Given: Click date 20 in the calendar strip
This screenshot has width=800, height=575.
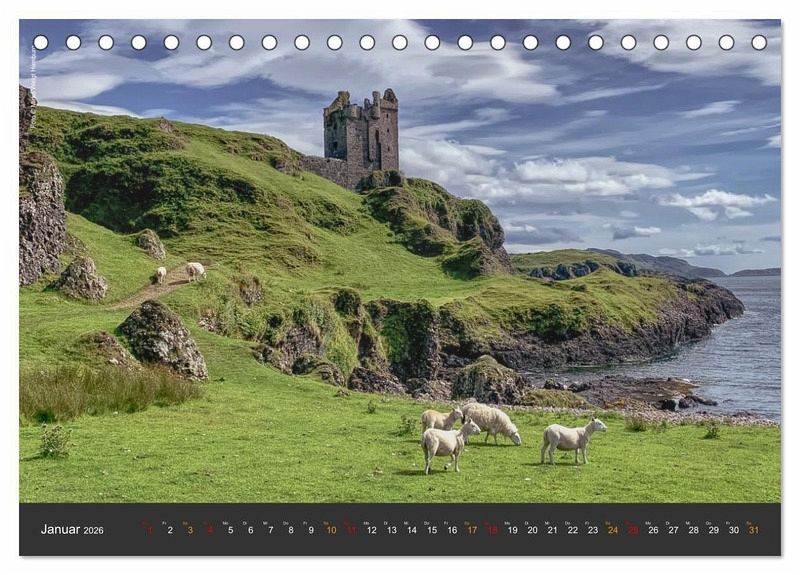Looking at the screenshot, I should [x=532, y=530].
